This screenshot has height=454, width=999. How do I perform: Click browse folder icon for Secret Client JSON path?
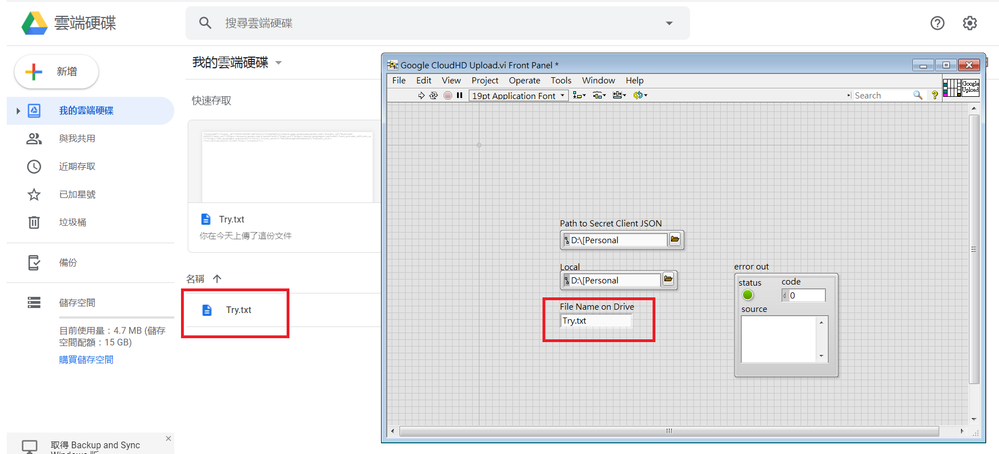(675, 240)
